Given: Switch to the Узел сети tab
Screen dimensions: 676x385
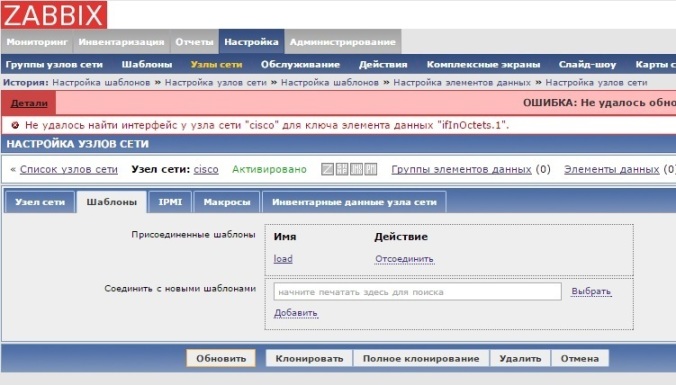Looking at the screenshot, I should (40, 202).
